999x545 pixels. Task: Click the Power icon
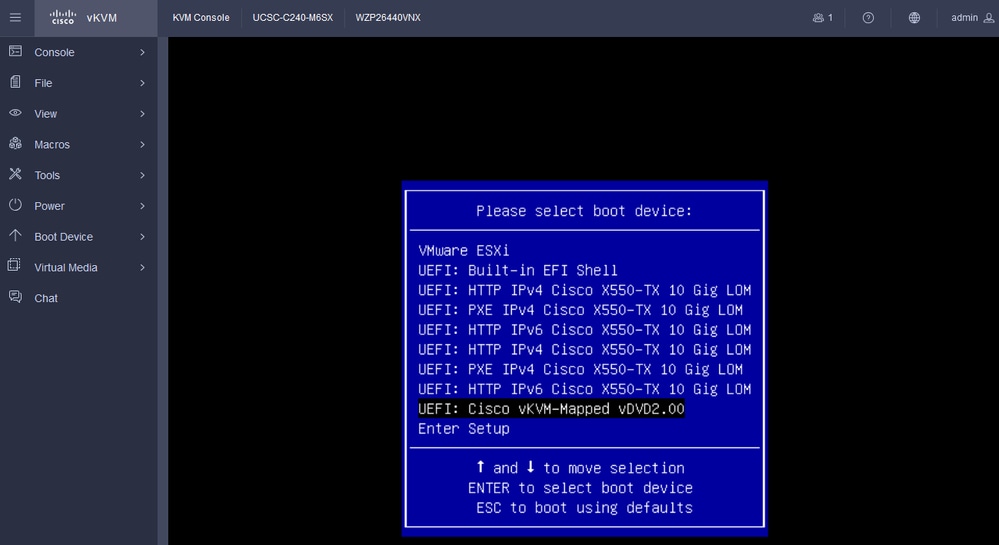pyautogui.click(x=15, y=205)
